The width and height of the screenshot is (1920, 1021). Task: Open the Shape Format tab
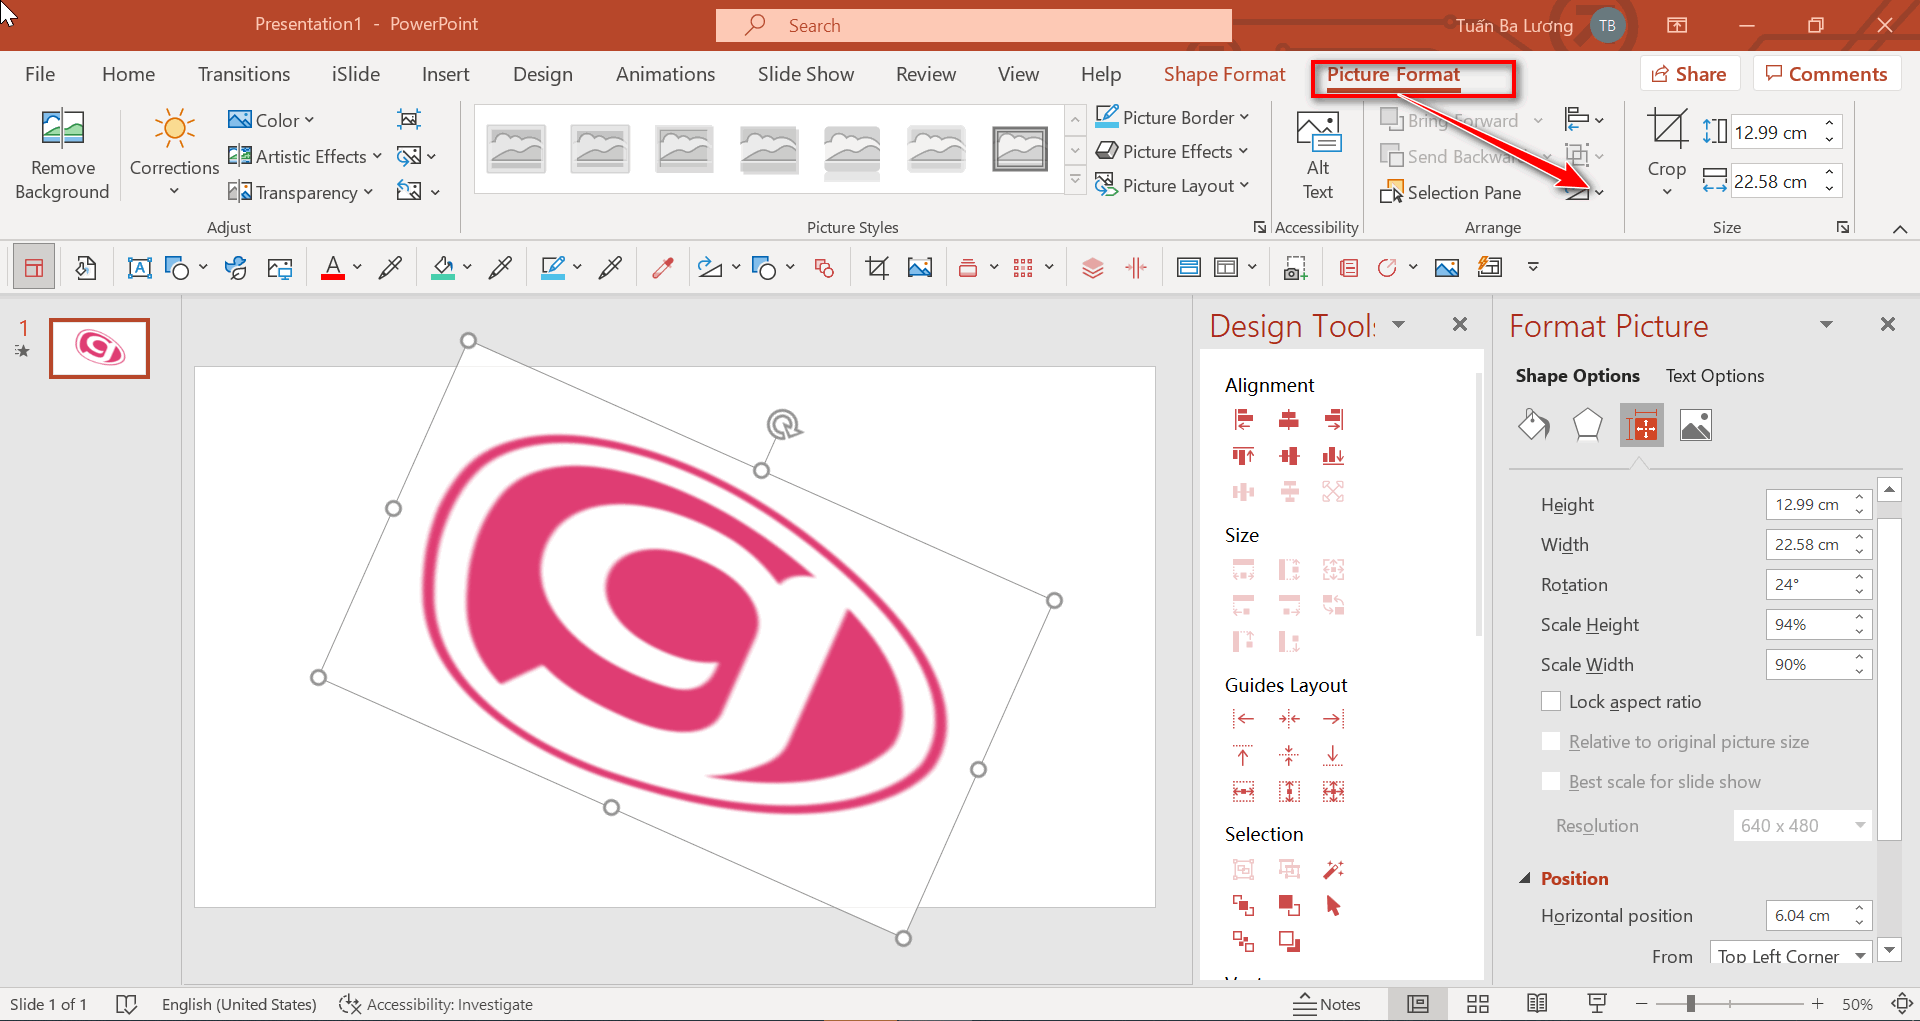tap(1224, 74)
